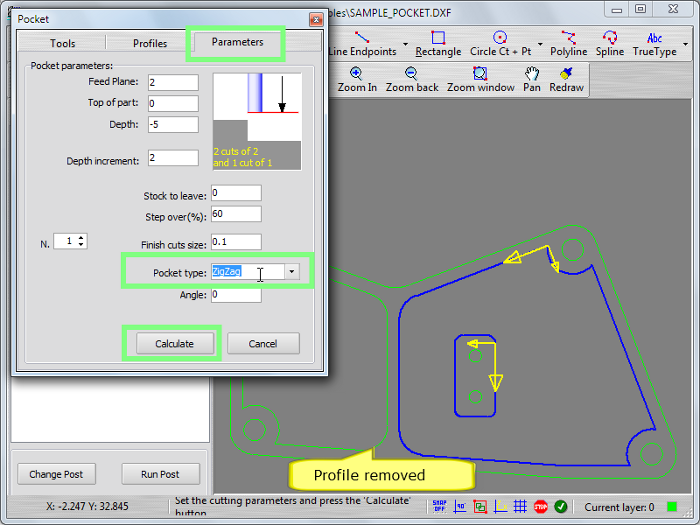Redraw the drawing view
The width and height of the screenshot is (700, 525).
tap(566, 80)
